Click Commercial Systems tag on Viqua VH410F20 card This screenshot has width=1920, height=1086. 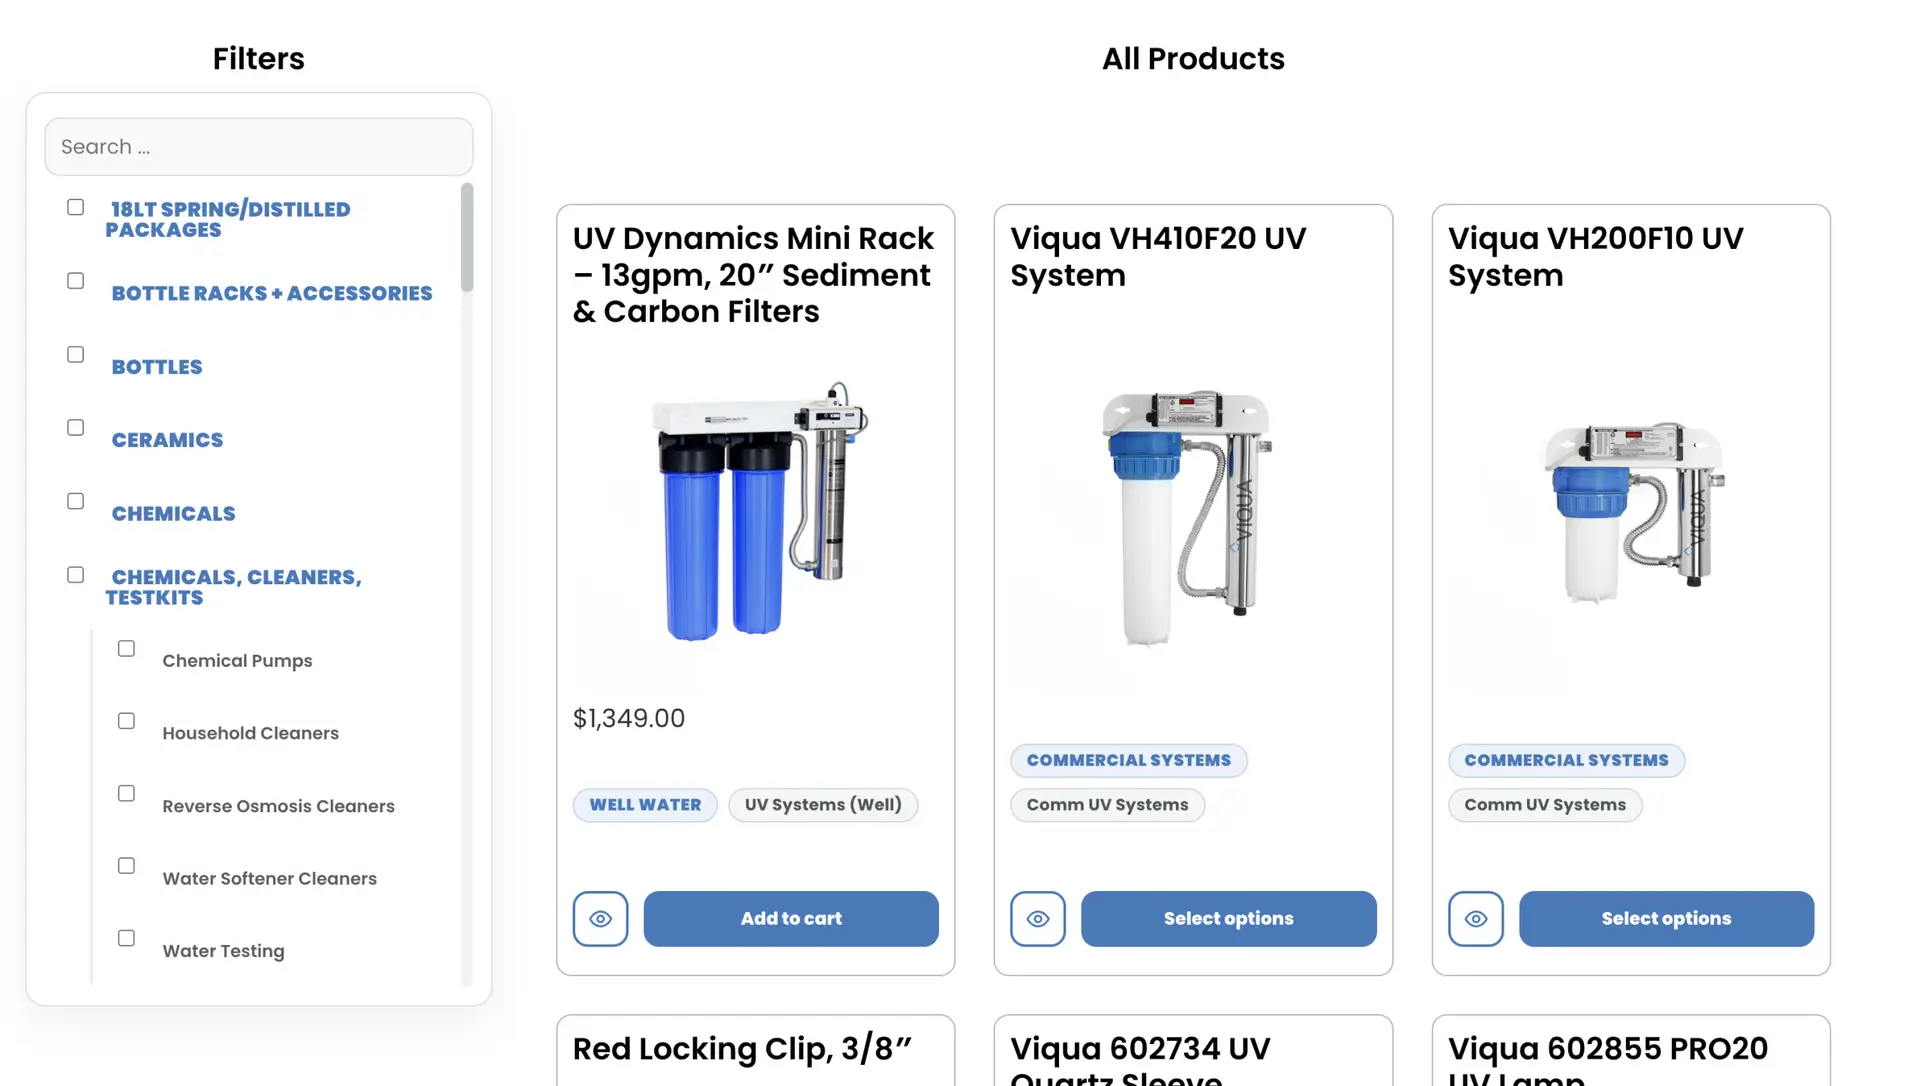pos(1128,761)
